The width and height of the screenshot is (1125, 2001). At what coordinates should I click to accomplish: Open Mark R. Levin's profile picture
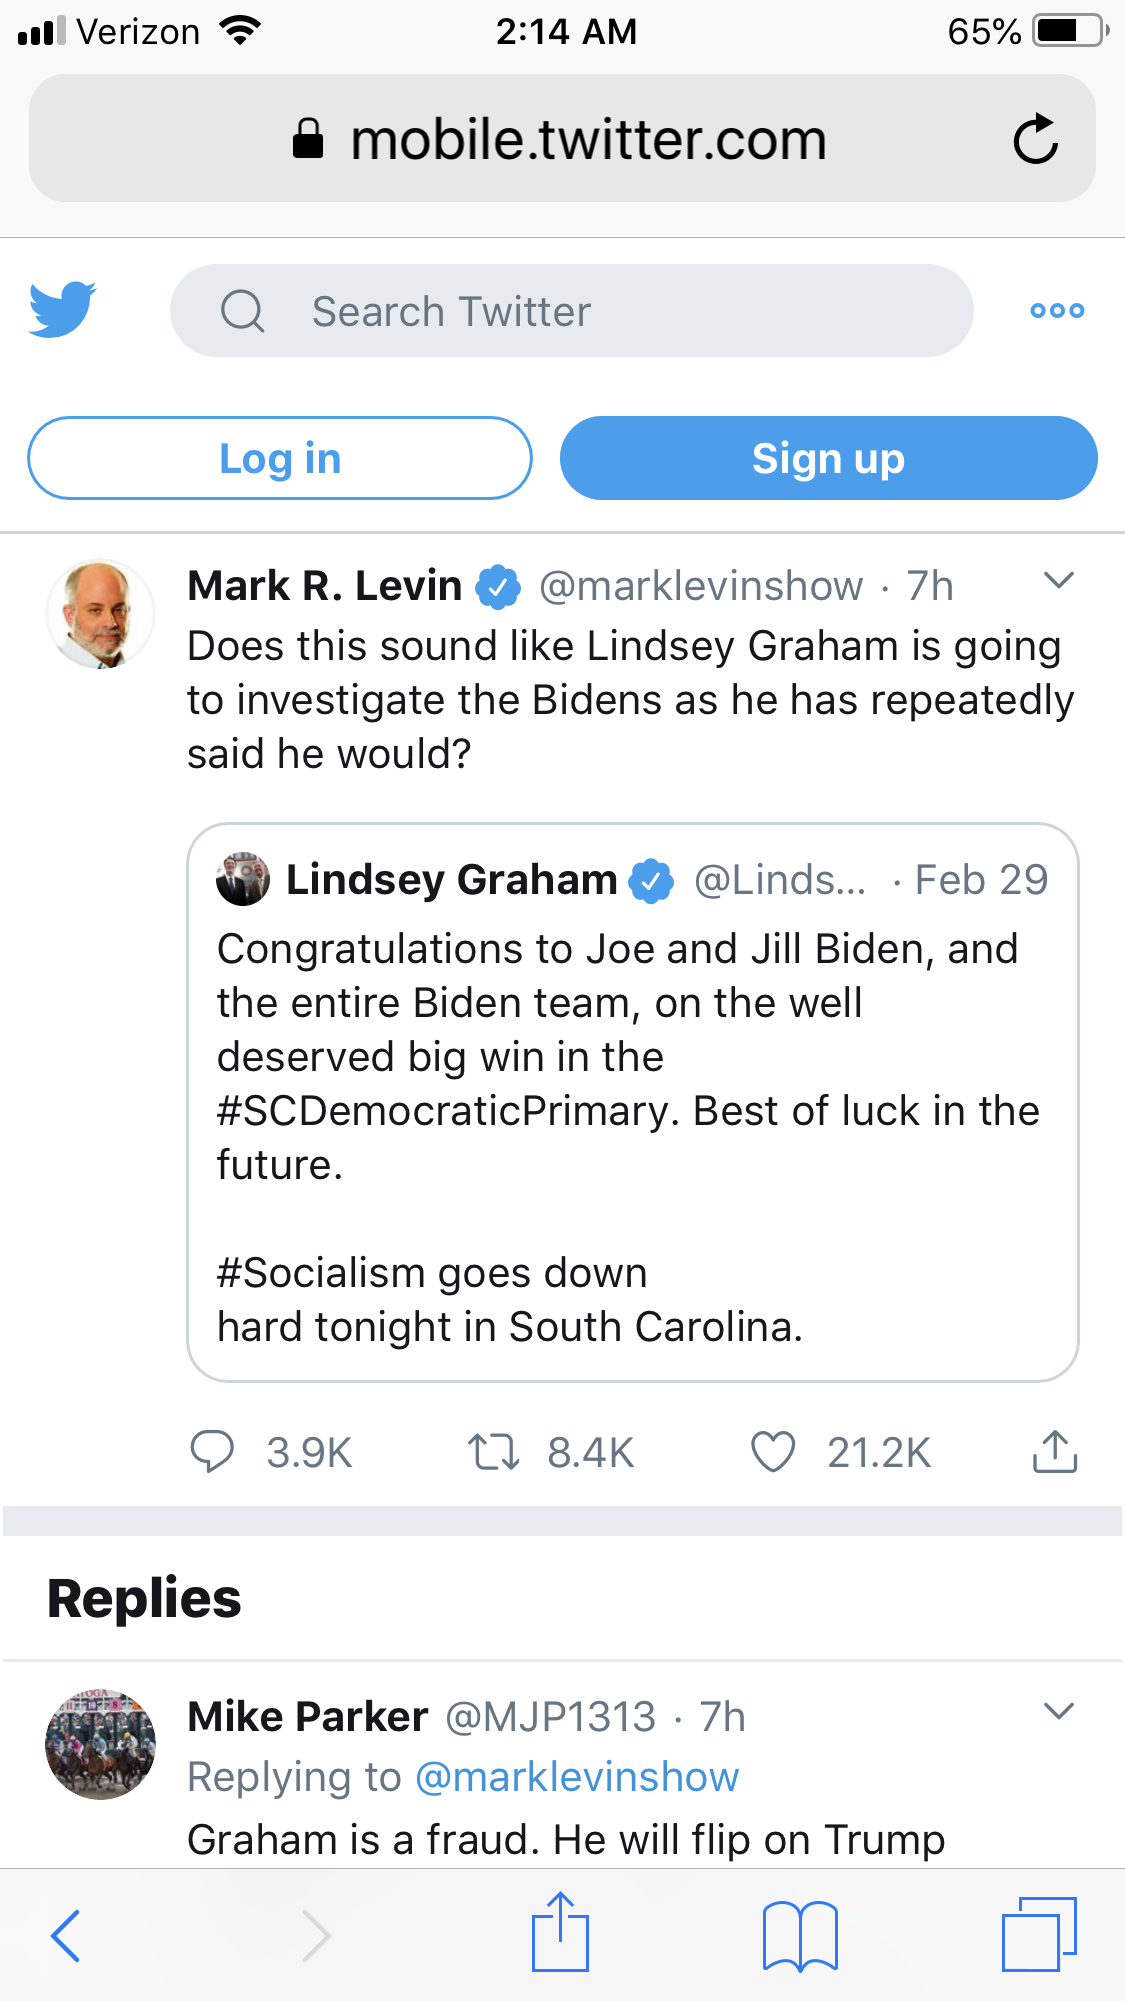100,614
